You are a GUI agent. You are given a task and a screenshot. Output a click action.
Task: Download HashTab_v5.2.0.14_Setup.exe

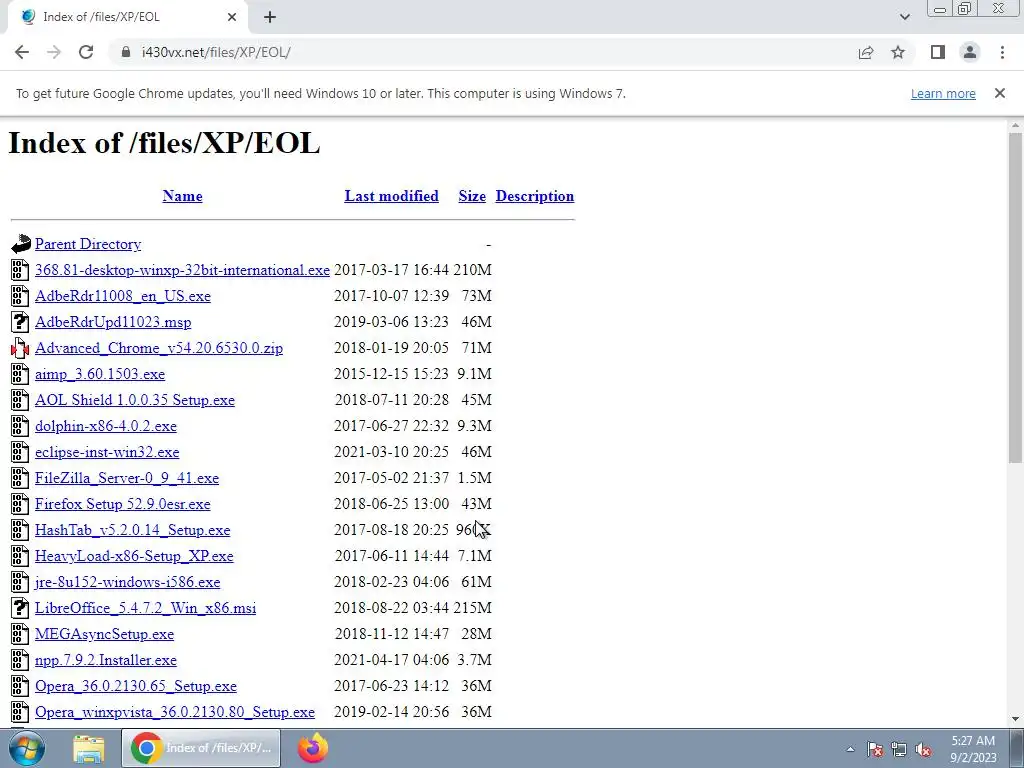pos(133,530)
